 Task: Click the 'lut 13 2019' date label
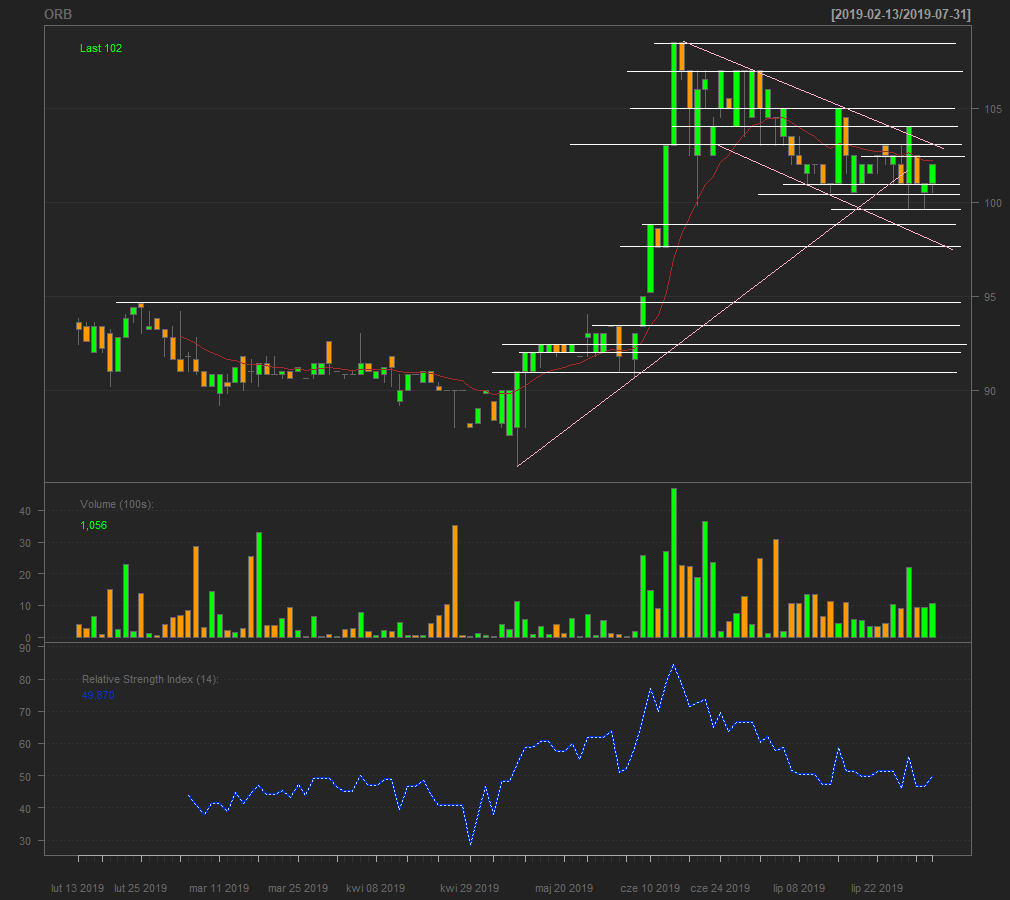tap(77, 888)
